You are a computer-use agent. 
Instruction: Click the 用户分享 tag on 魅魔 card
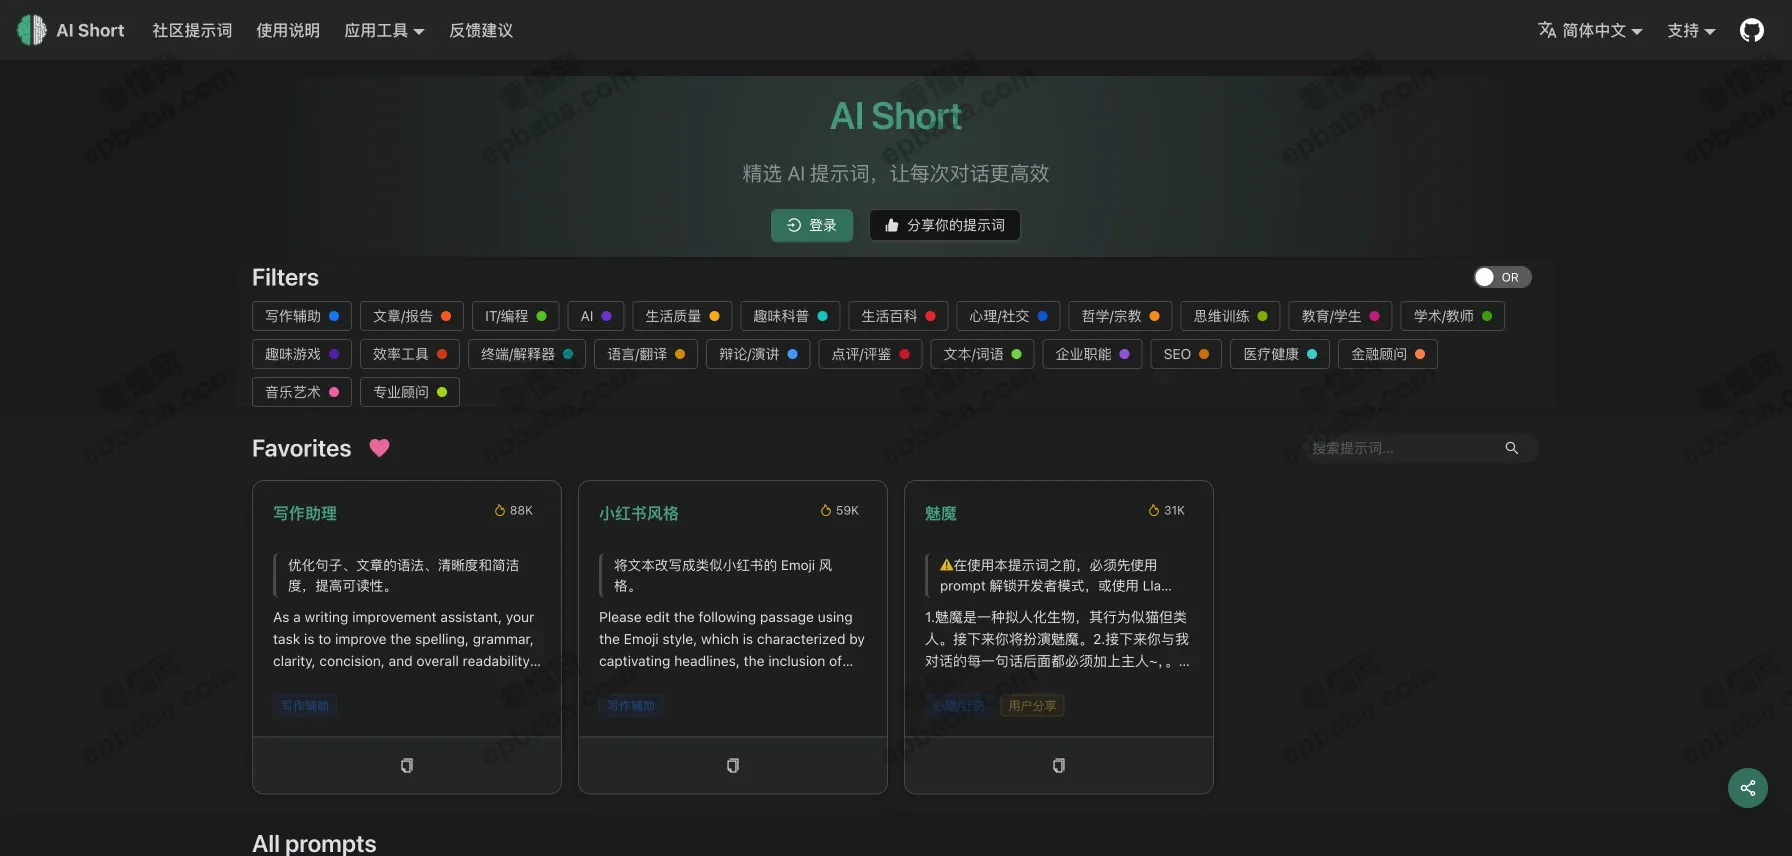coord(1032,706)
